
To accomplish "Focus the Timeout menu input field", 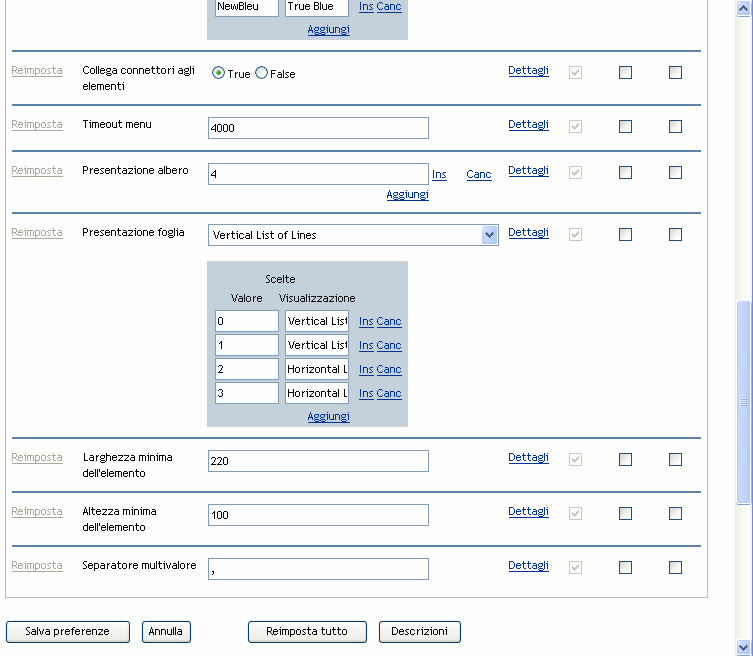I will click(318, 128).
